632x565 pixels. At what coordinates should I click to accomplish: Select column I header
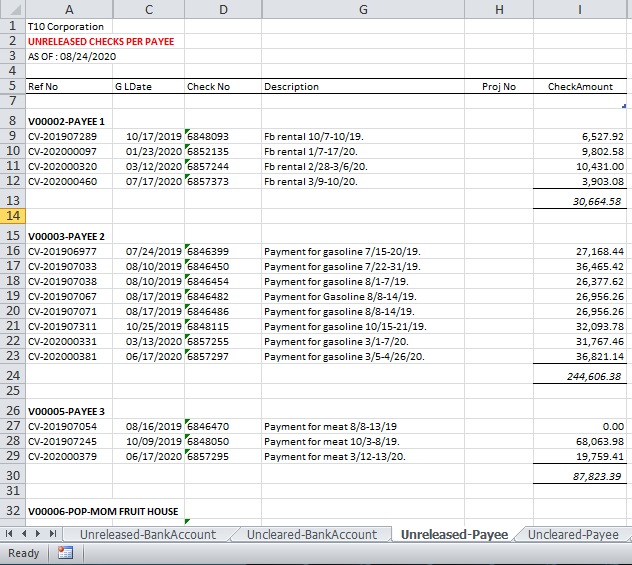[x=580, y=9]
